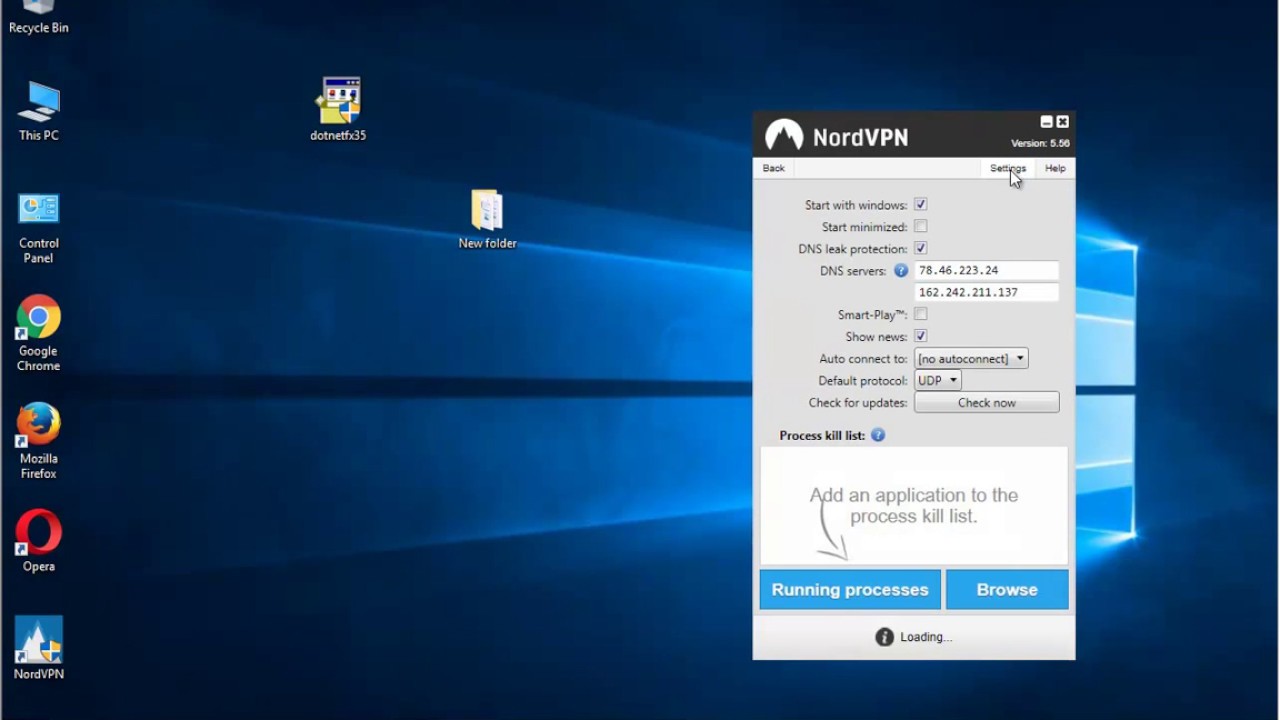Enable the Start minimized checkbox
Screen dimensions: 1280x720
point(920,227)
